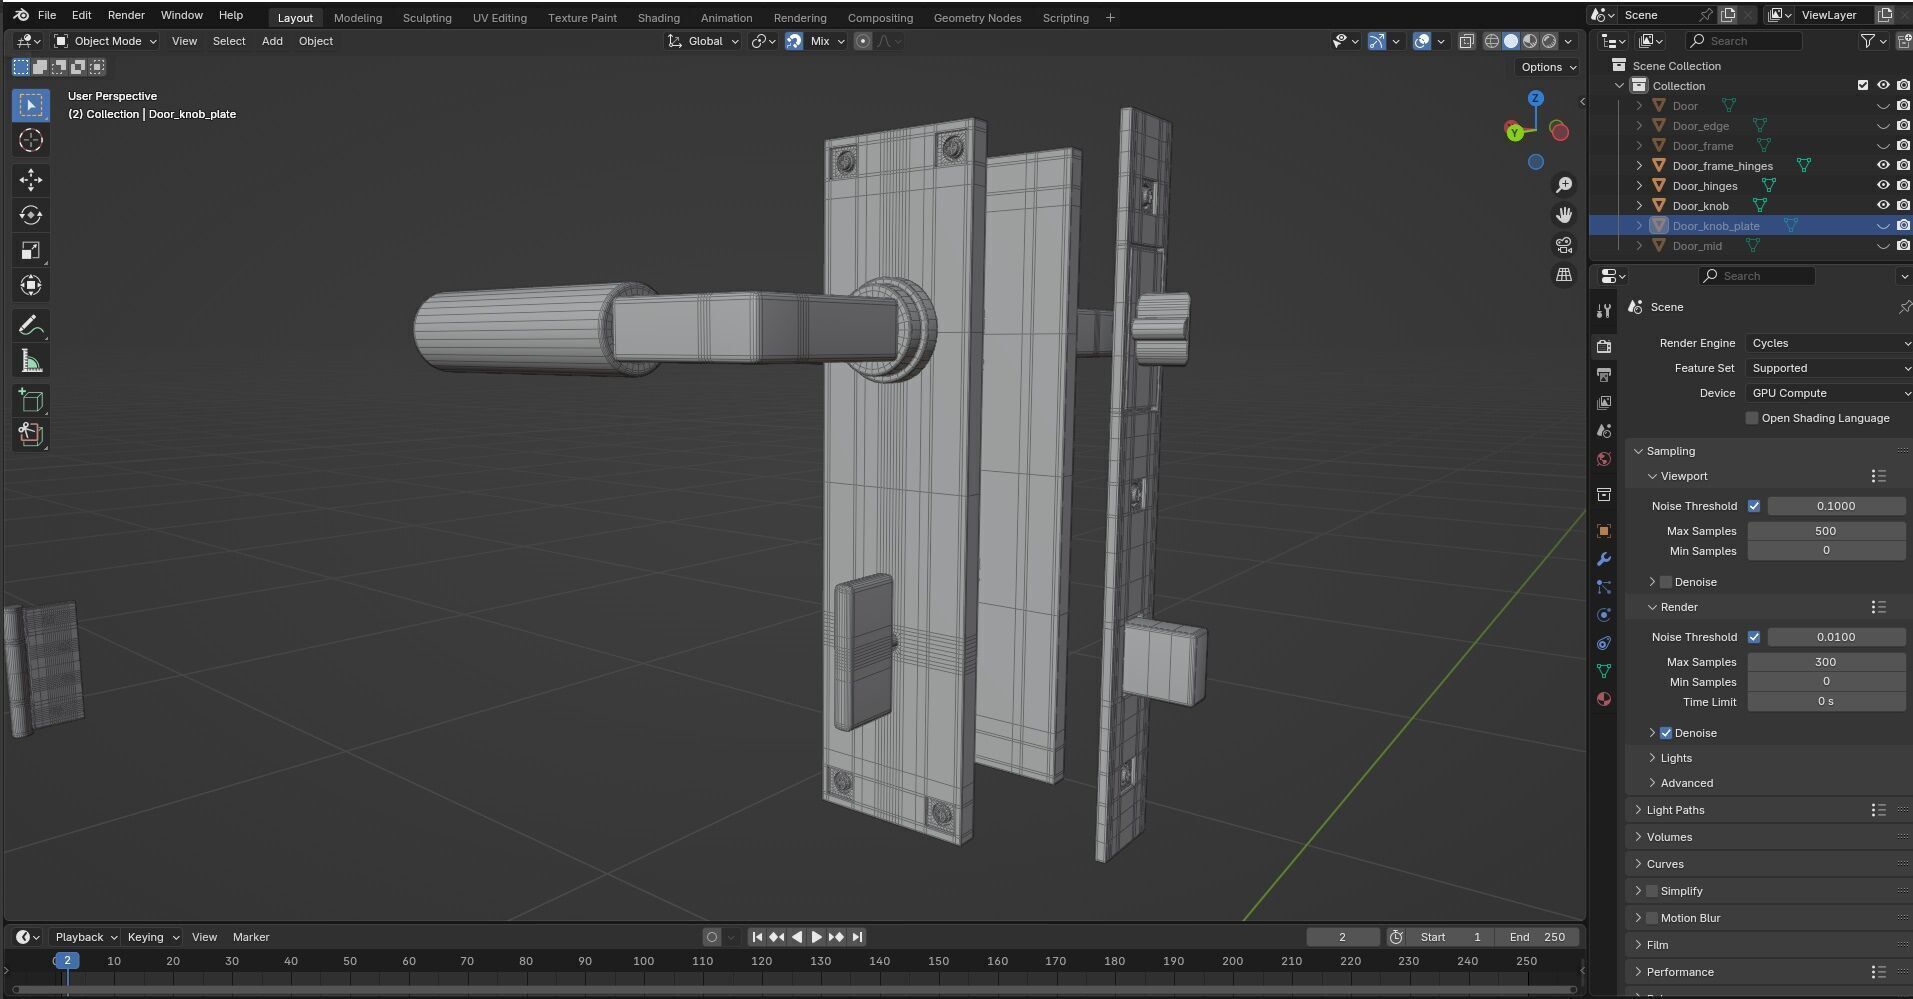Enable Open Shading Language checkbox
Image resolution: width=1913 pixels, height=999 pixels.
point(1752,418)
